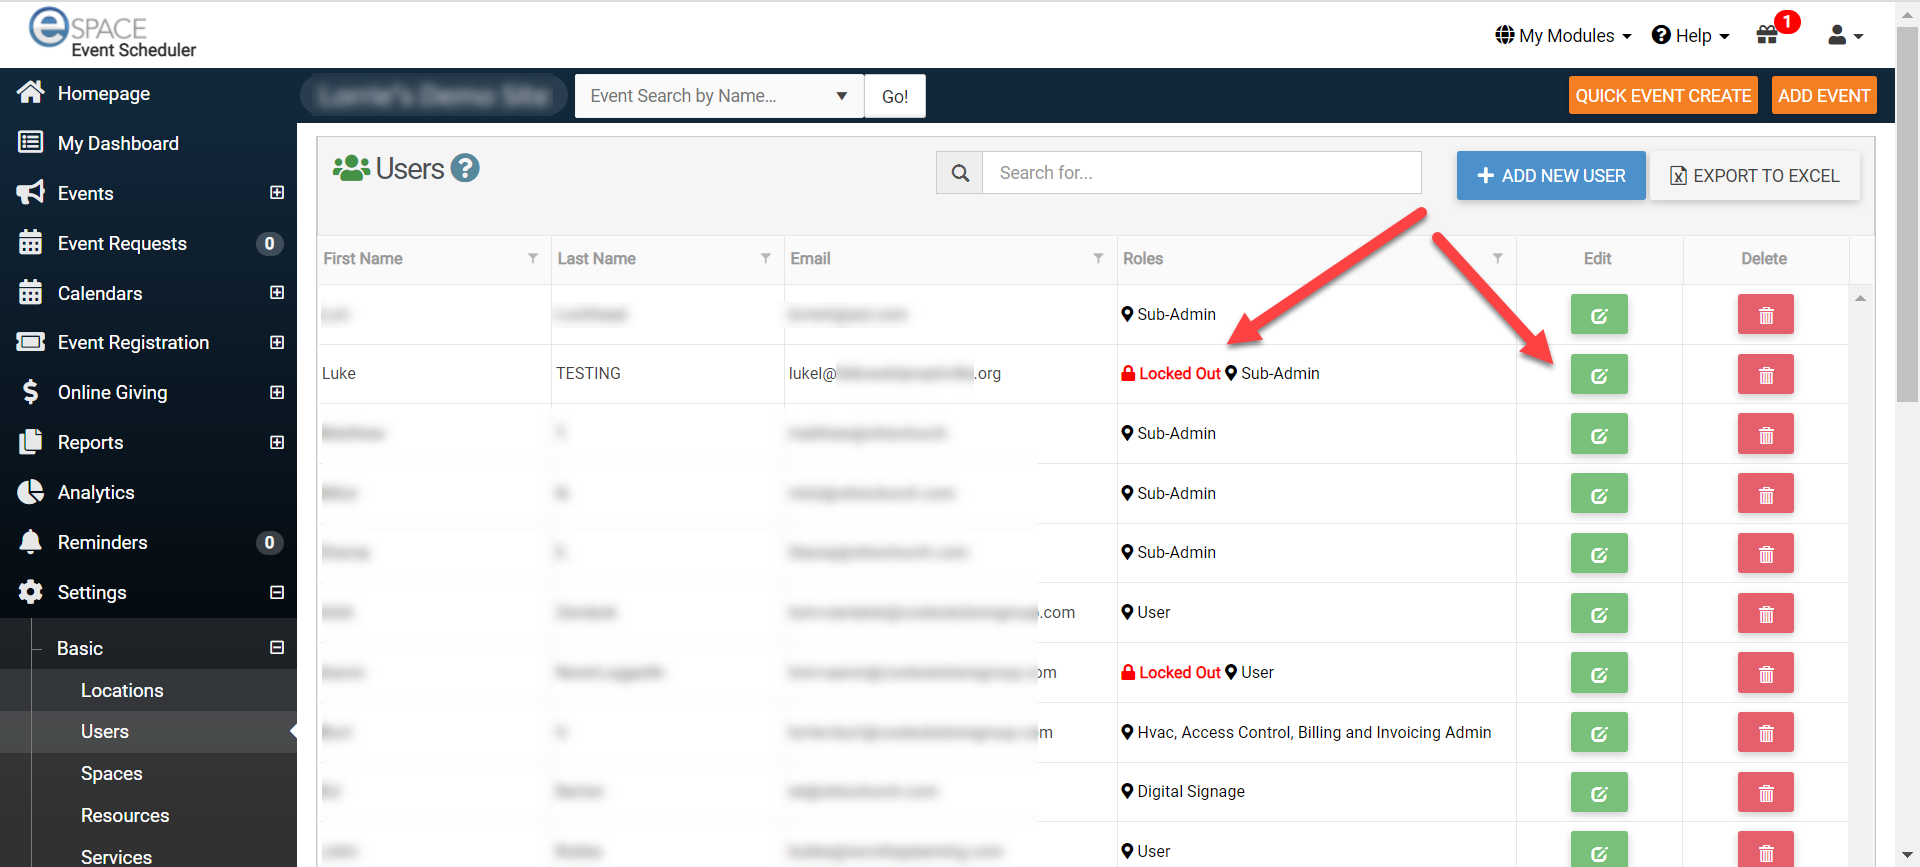This screenshot has width=1920, height=867.
Task: Click the search magnifier icon
Action: coord(960,173)
